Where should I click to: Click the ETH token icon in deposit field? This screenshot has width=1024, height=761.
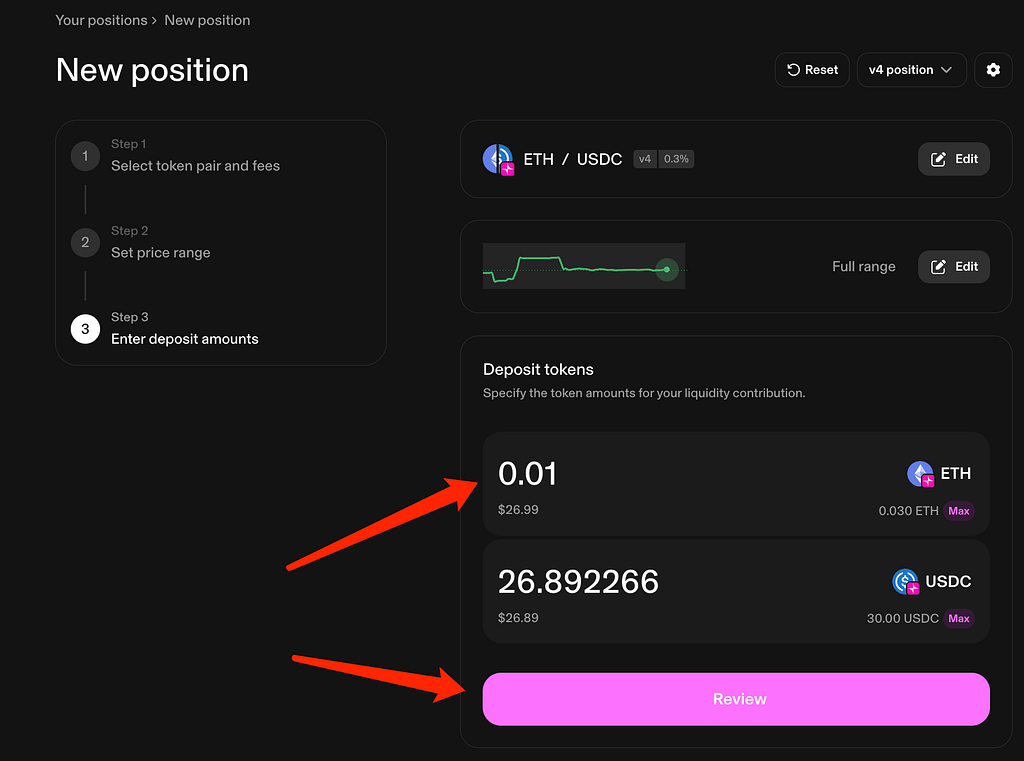(921, 474)
